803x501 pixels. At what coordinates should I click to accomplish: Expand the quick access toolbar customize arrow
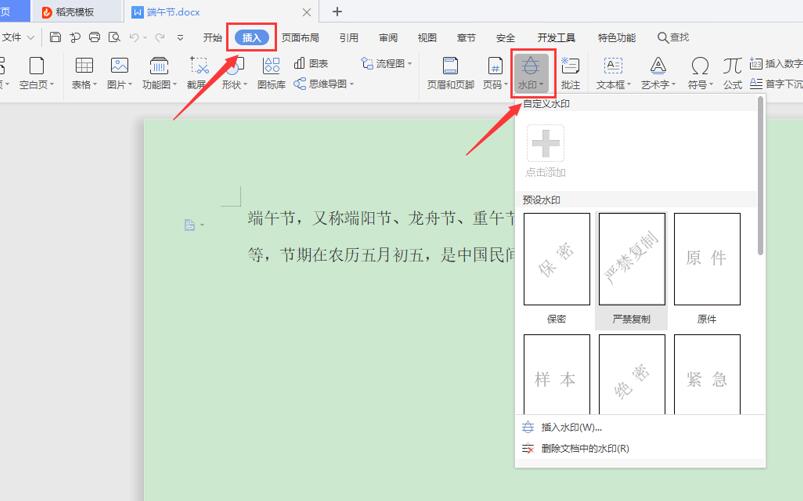pos(180,37)
